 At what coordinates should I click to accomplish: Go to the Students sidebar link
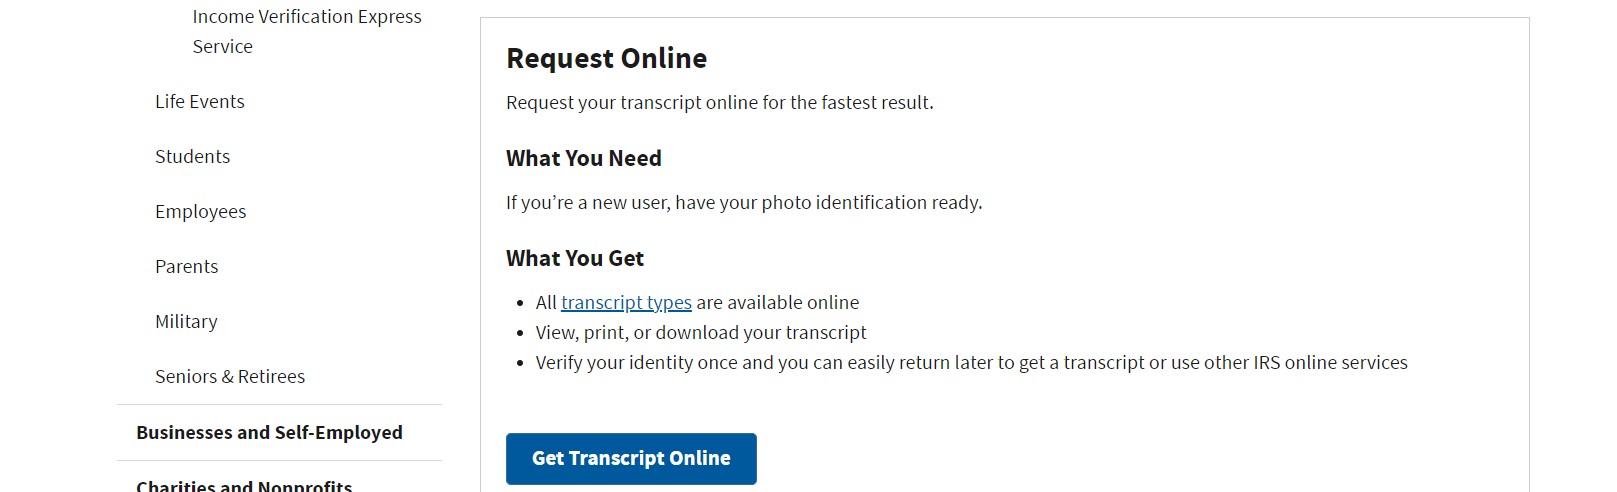coord(192,157)
